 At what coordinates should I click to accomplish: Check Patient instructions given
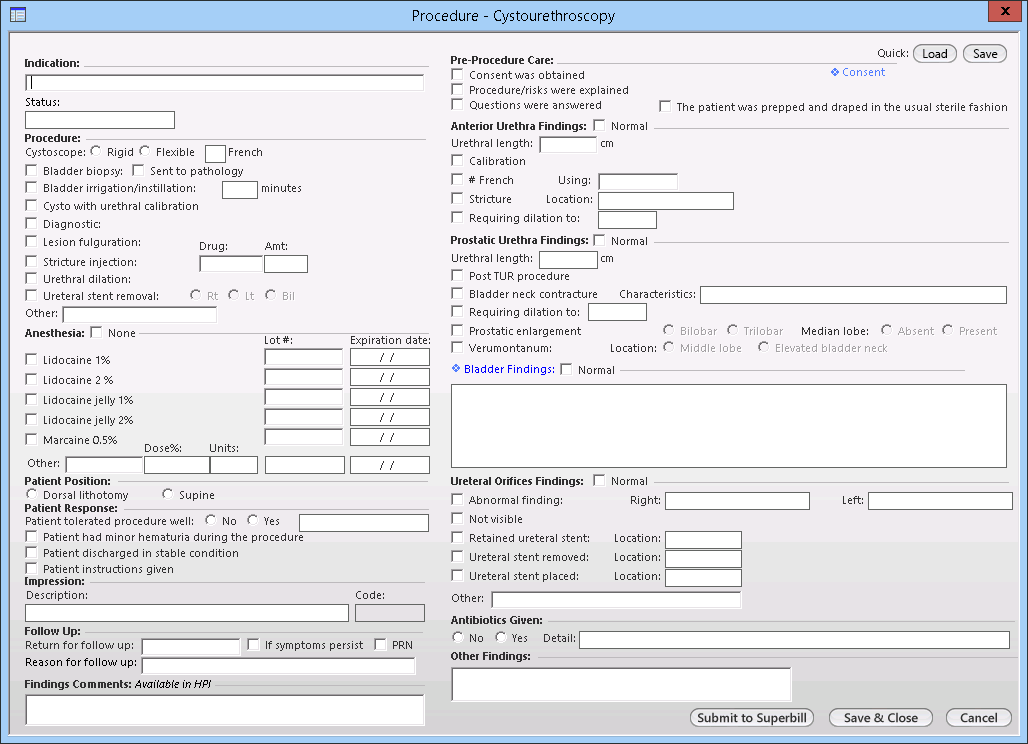(x=31, y=568)
